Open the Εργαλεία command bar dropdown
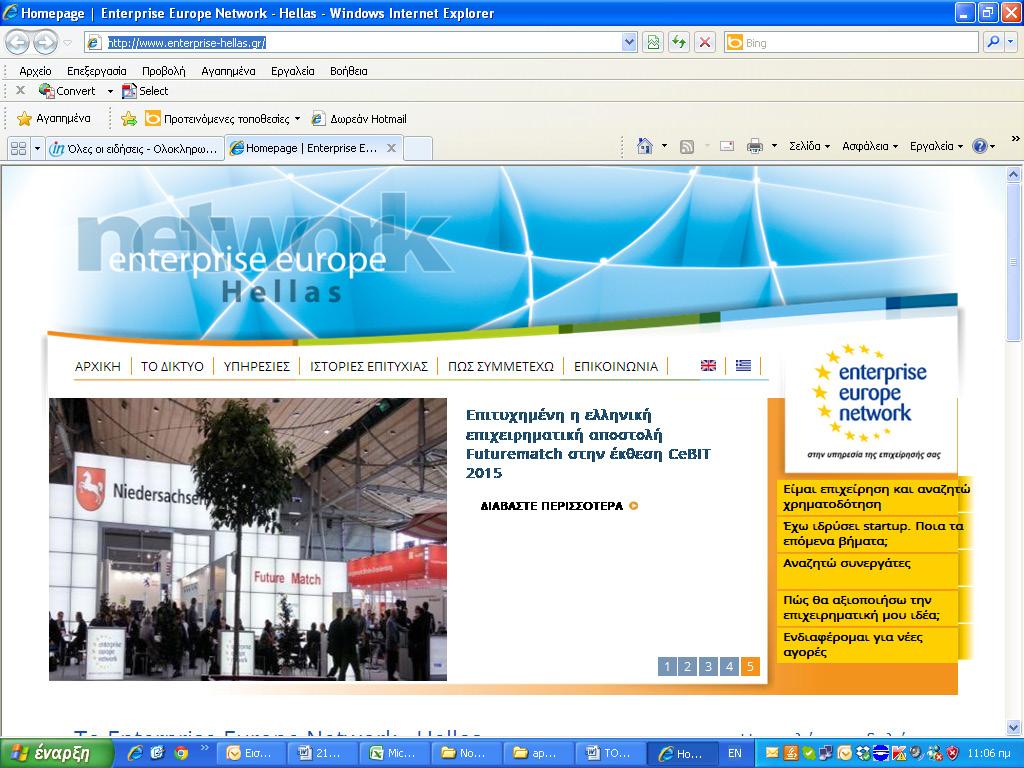Screen dimensions: 1024x768 [x=936, y=146]
